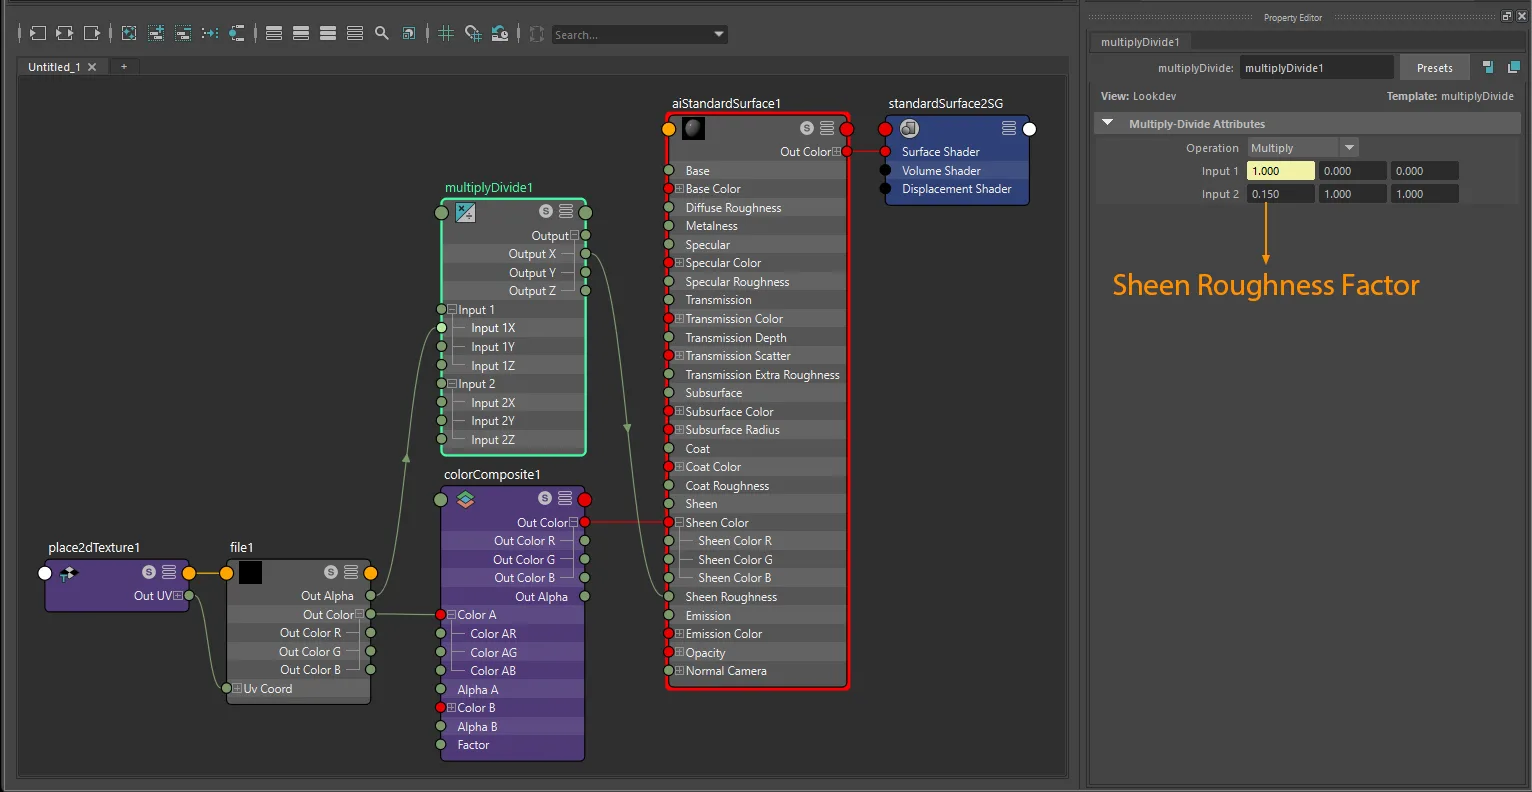Click the copy tab icon beside Presets

[1488, 67]
